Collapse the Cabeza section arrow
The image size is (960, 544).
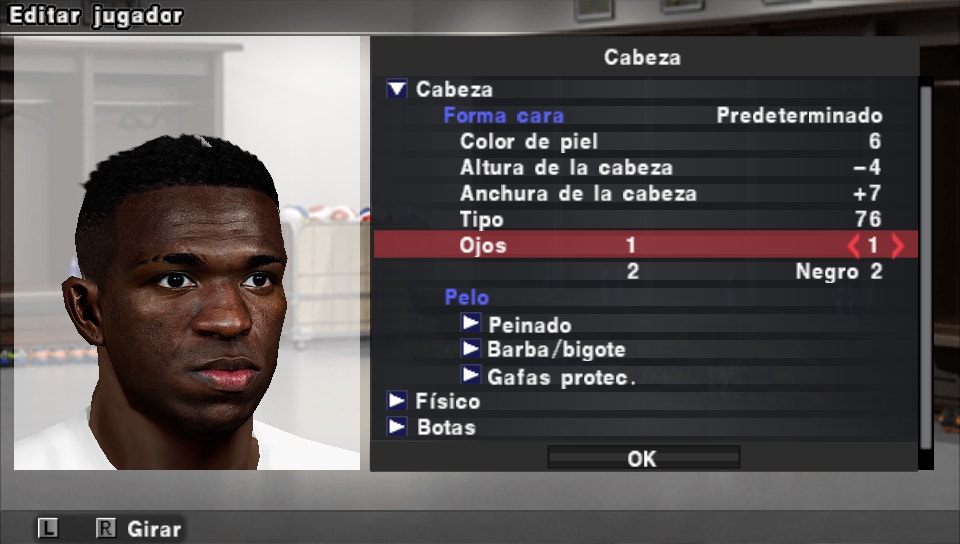[397, 89]
